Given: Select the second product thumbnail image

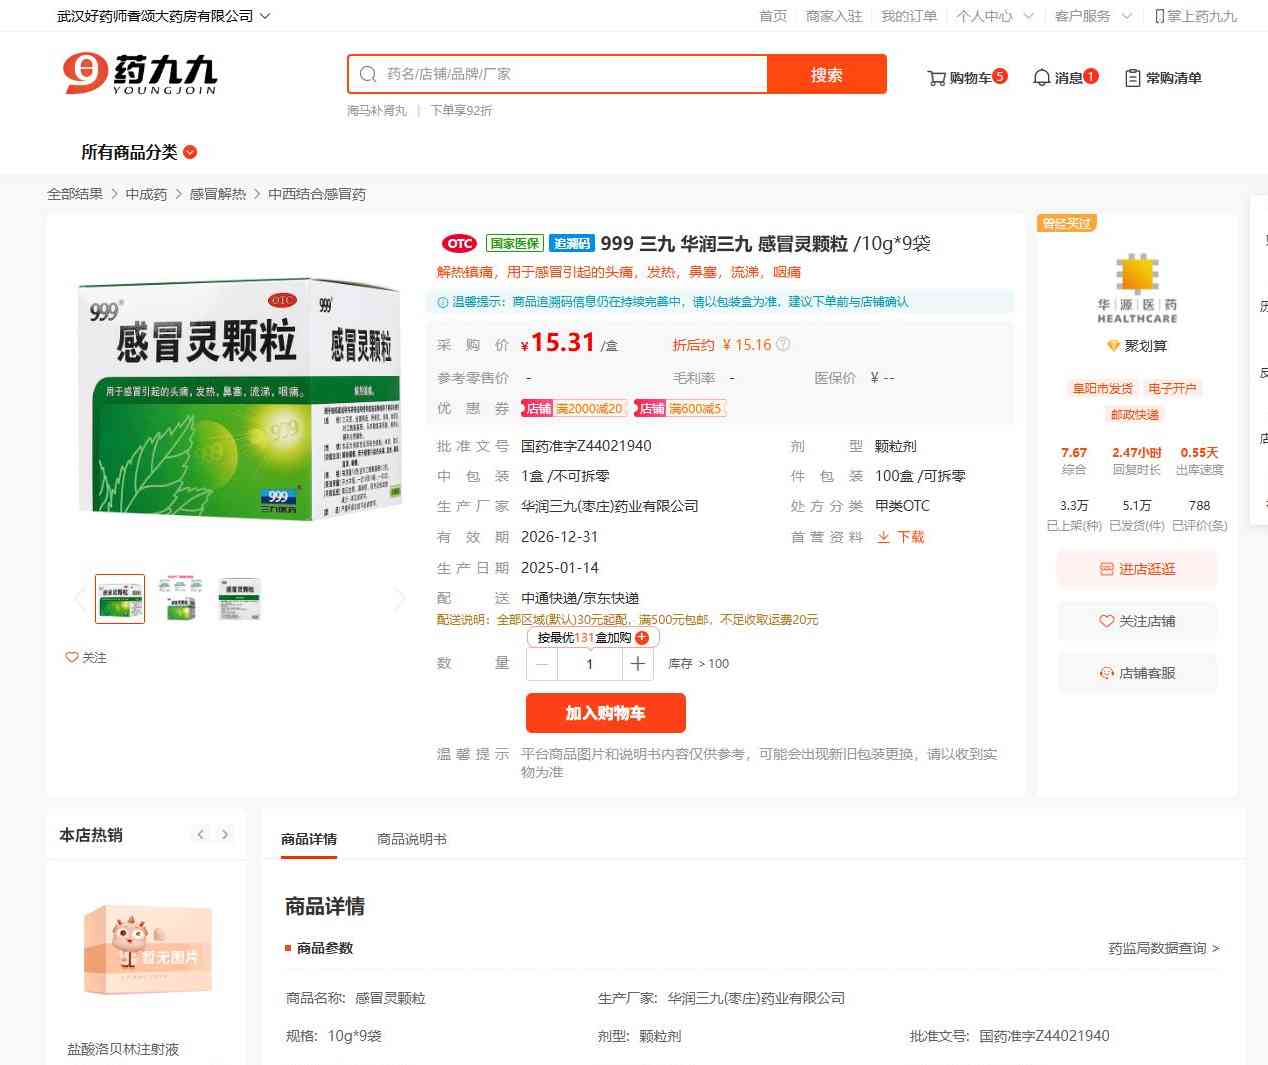Looking at the screenshot, I should tap(180, 599).
